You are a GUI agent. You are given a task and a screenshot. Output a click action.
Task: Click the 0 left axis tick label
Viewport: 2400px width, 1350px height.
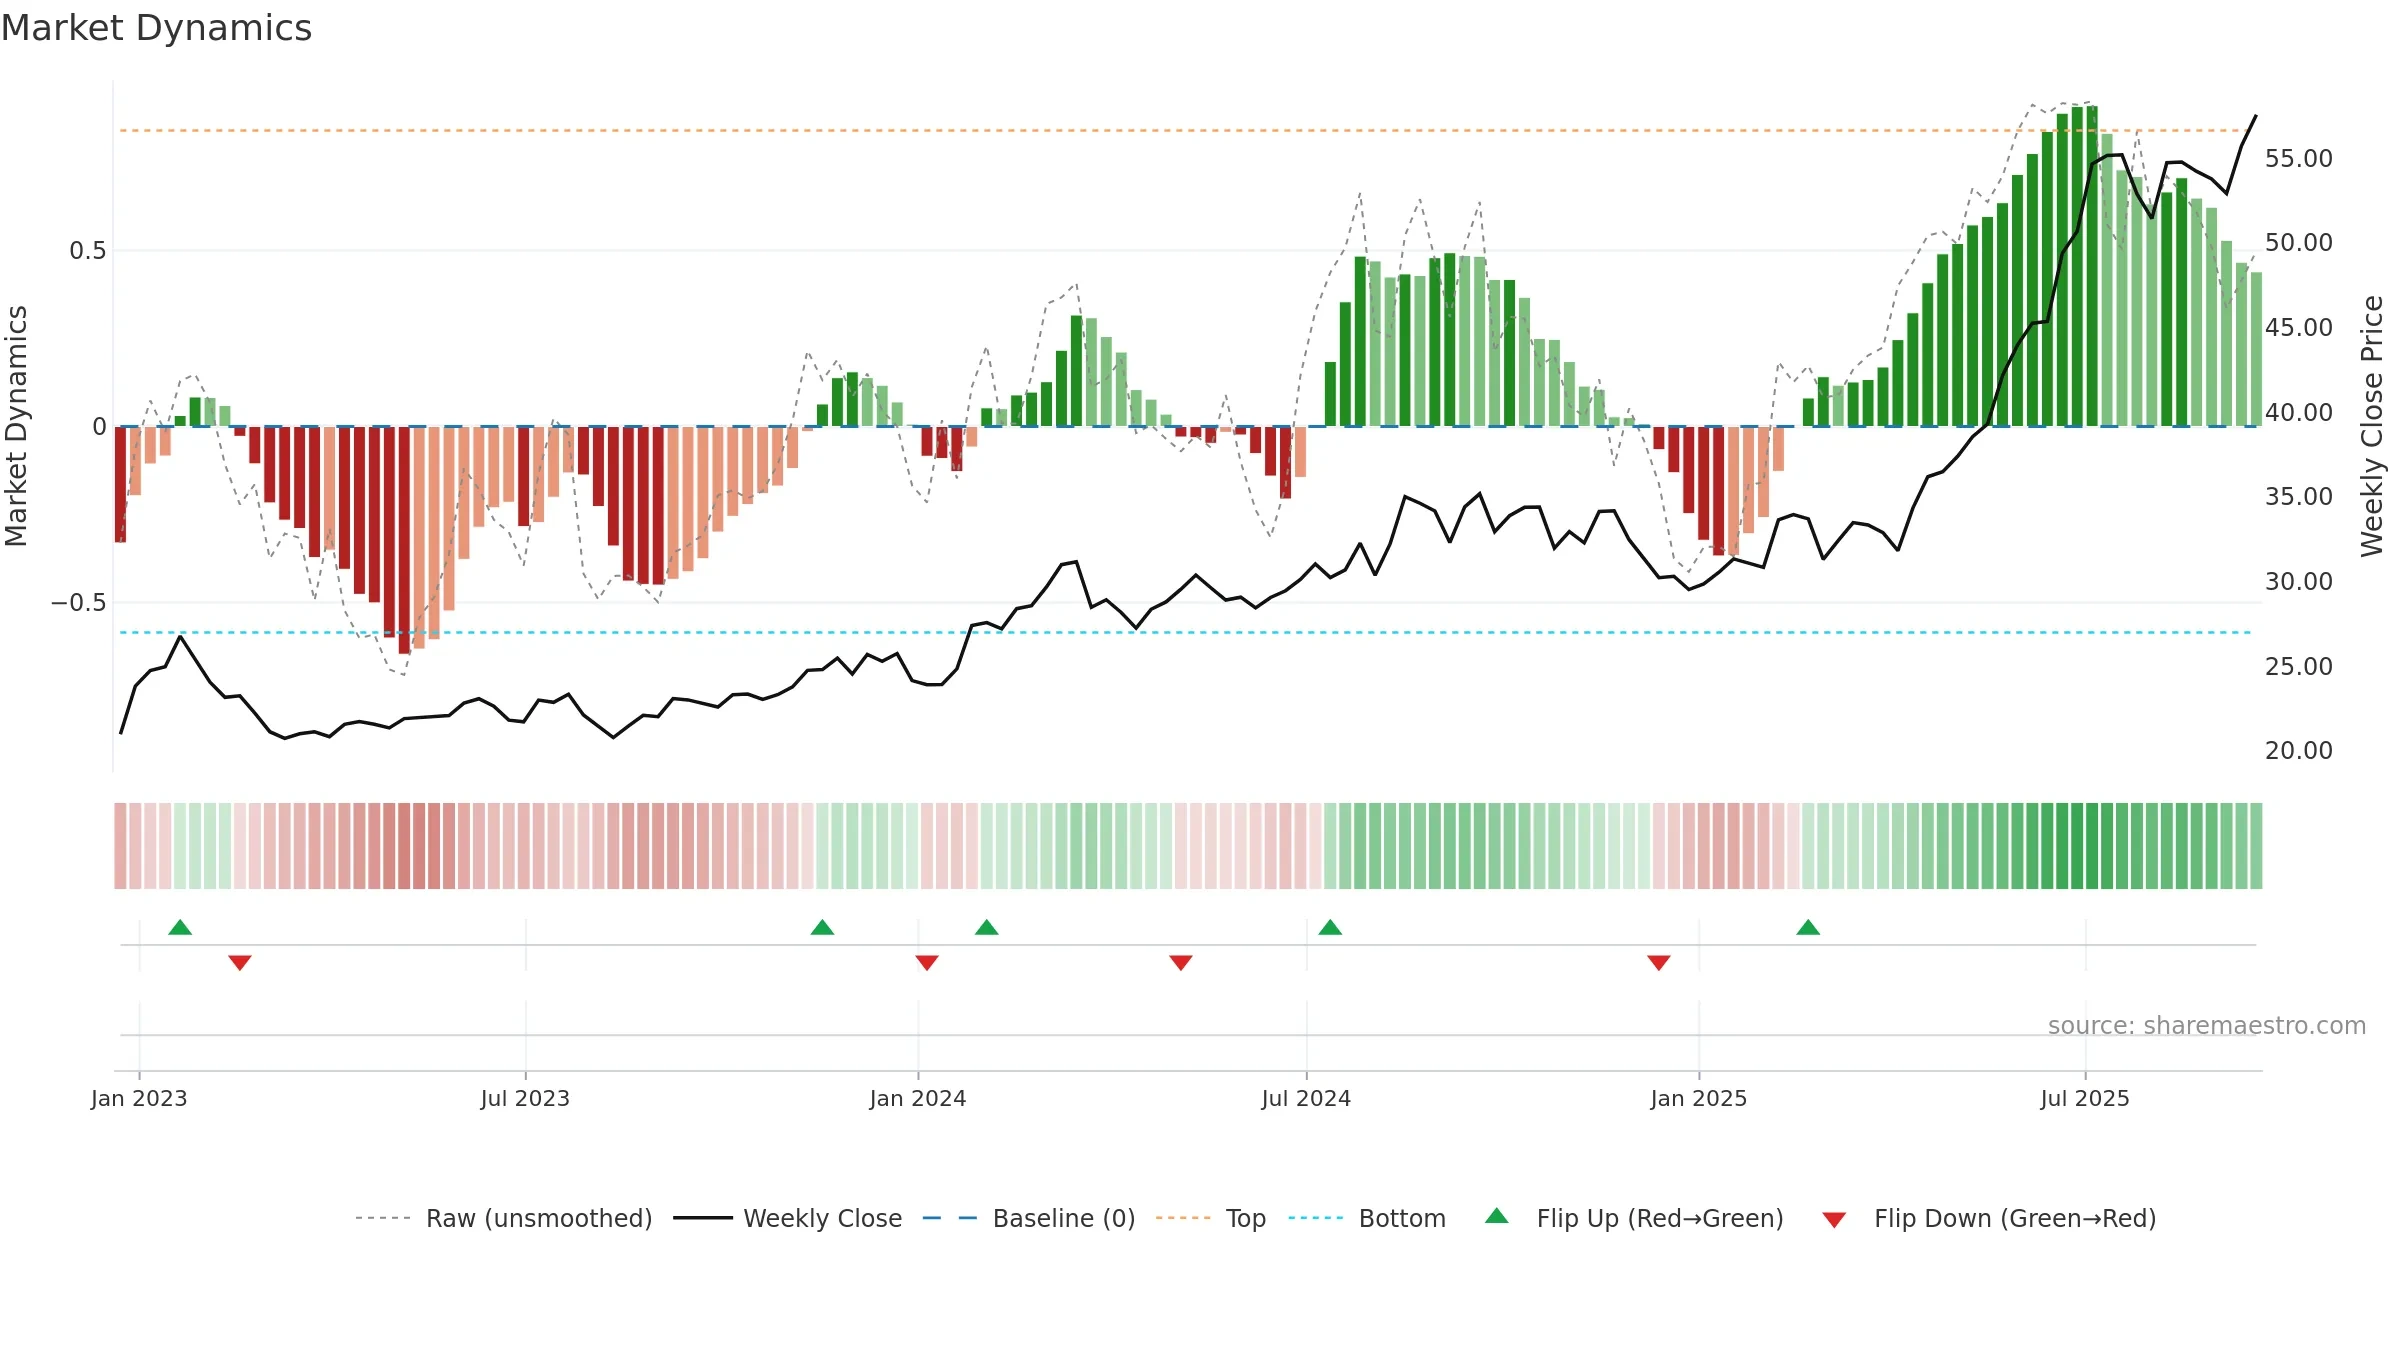pos(99,427)
